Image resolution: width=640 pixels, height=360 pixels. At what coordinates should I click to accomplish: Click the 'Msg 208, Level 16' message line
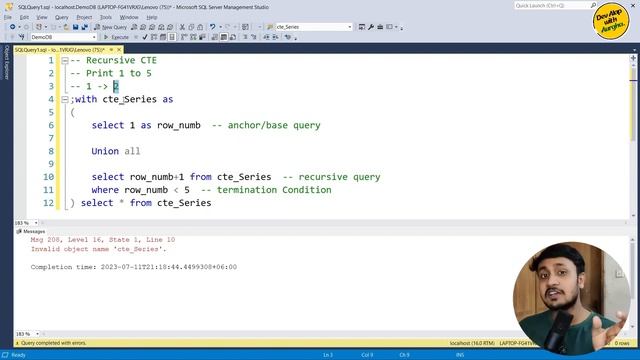click(x=103, y=240)
